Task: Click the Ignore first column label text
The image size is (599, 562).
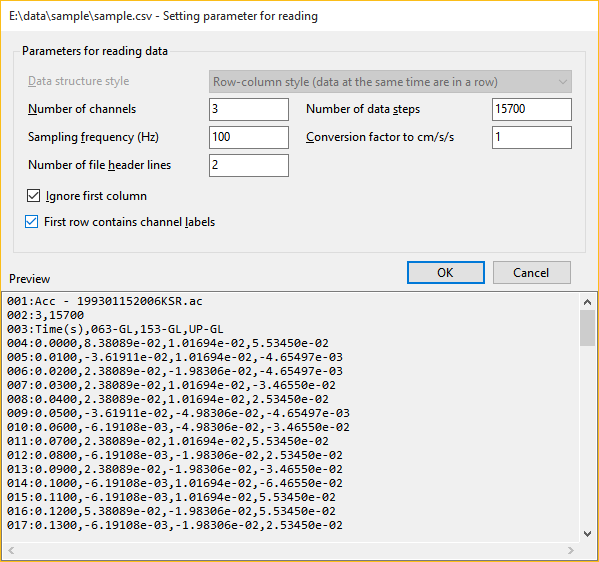Action: (96, 196)
